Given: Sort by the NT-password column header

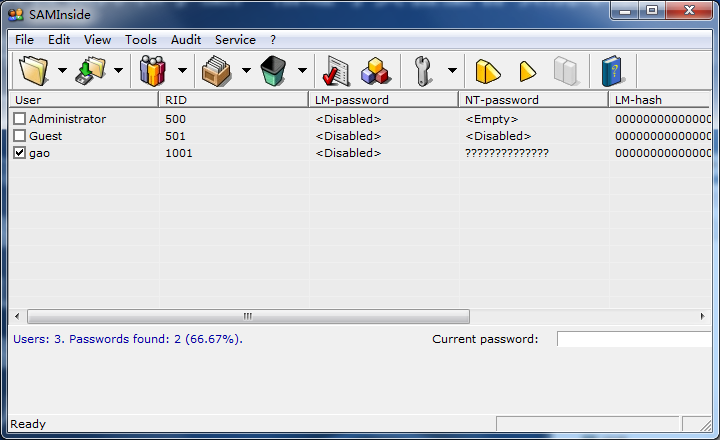Looking at the screenshot, I should [x=533, y=100].
